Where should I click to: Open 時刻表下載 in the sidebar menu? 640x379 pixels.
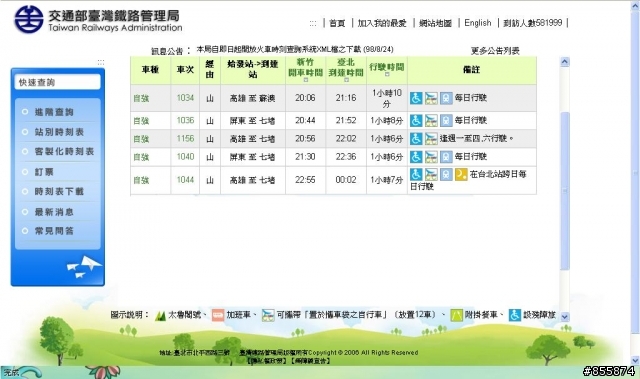tap(59, 191)
